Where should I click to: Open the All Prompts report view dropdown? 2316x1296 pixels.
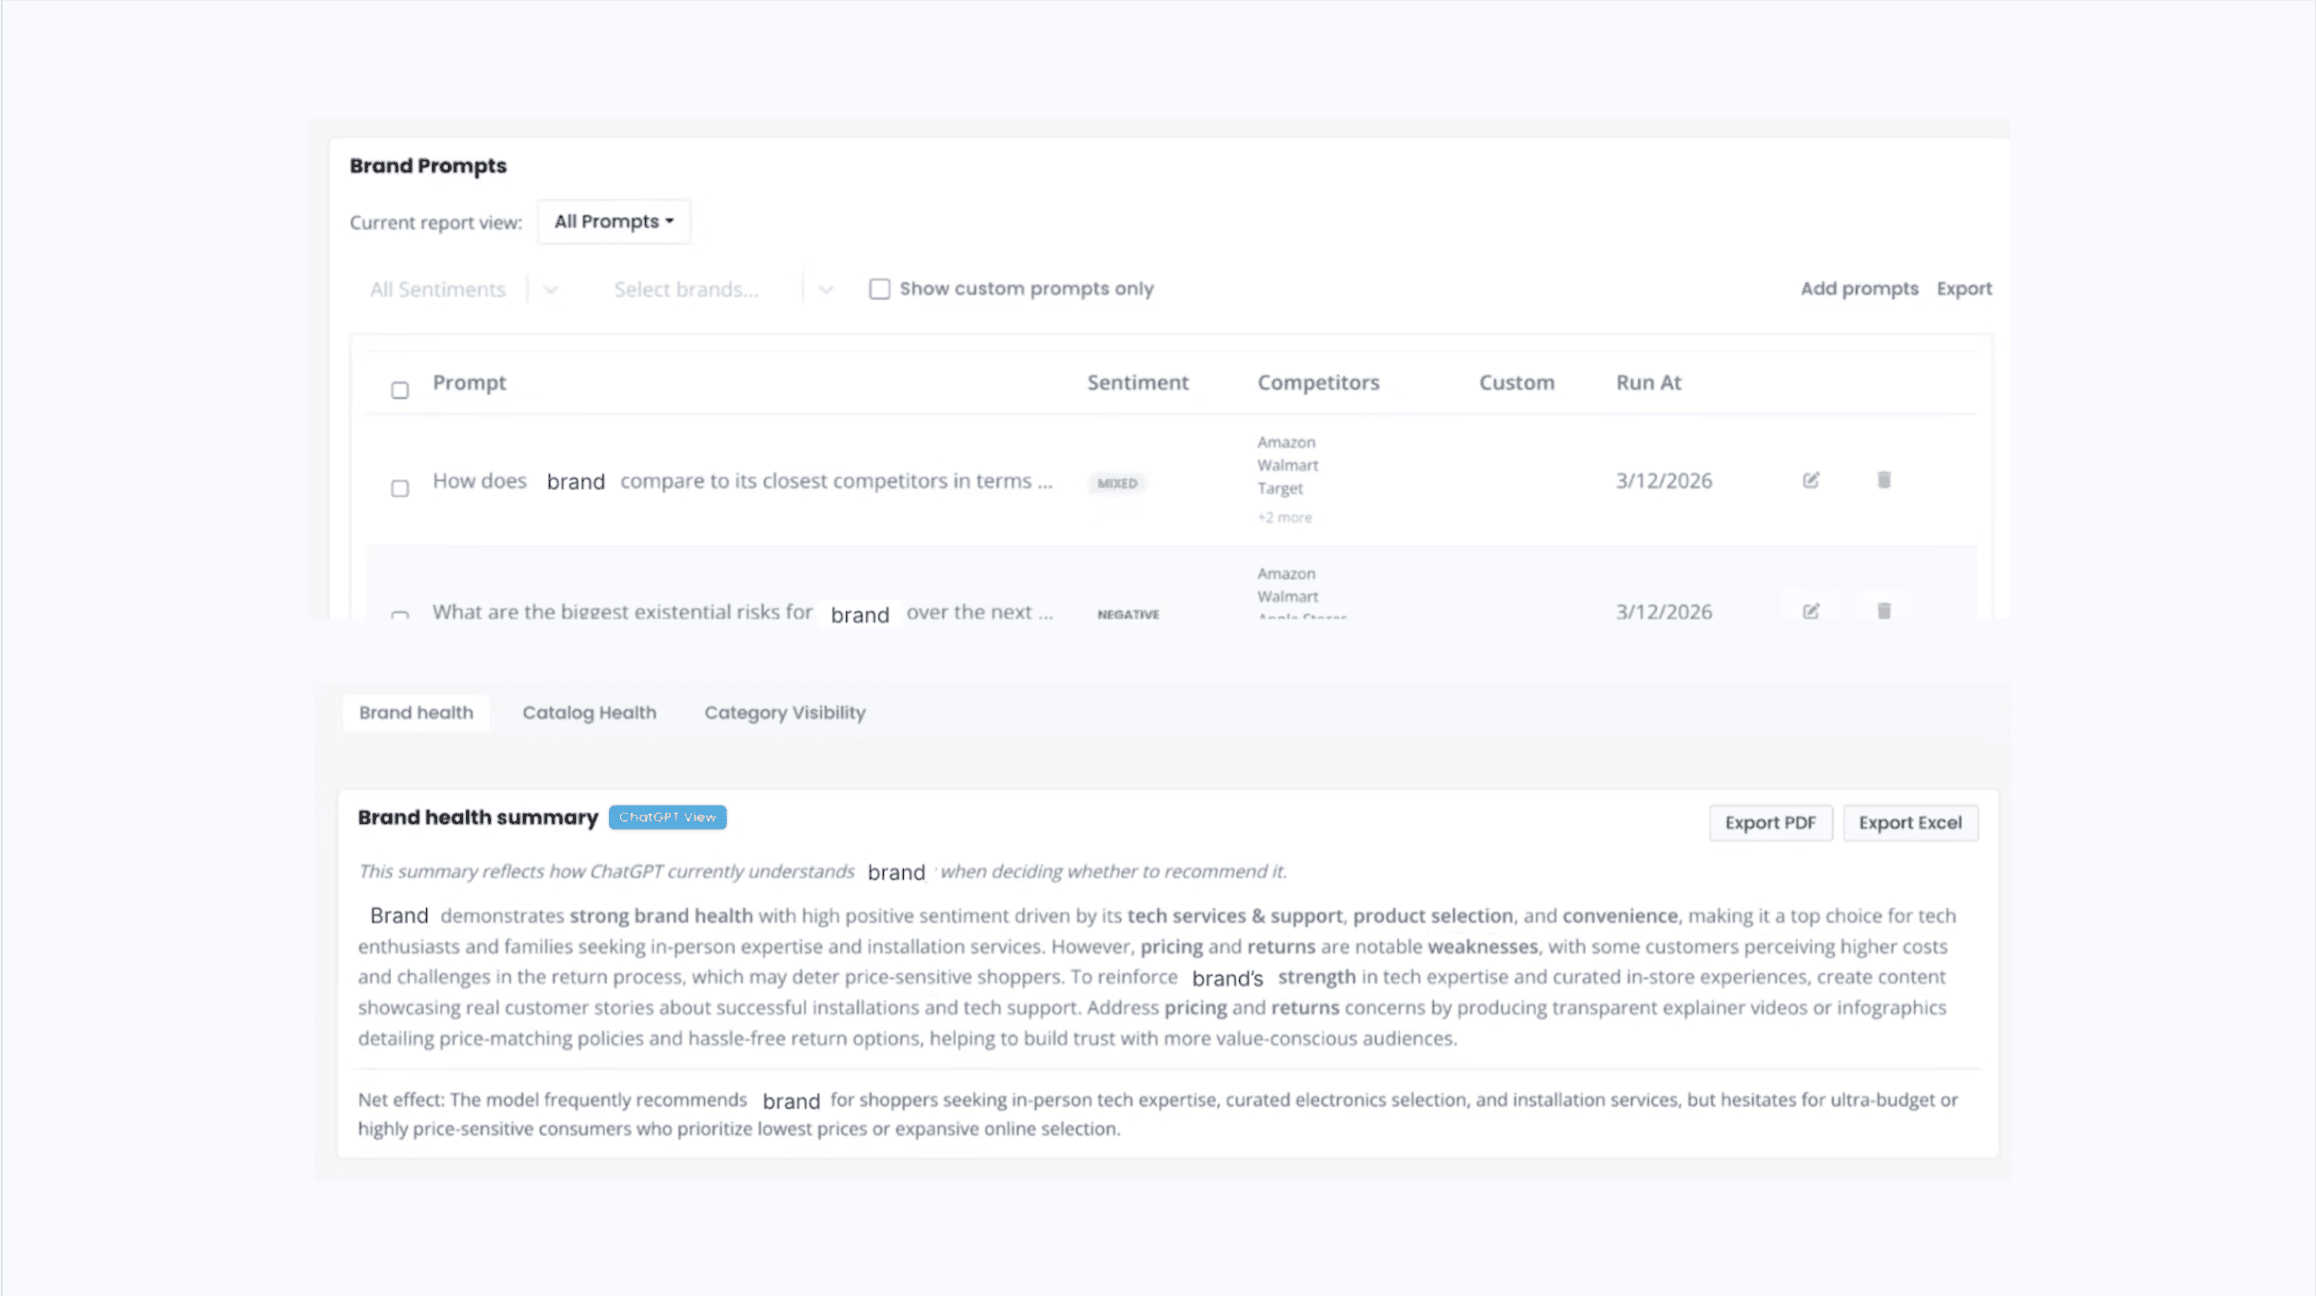tap(614, 221)
